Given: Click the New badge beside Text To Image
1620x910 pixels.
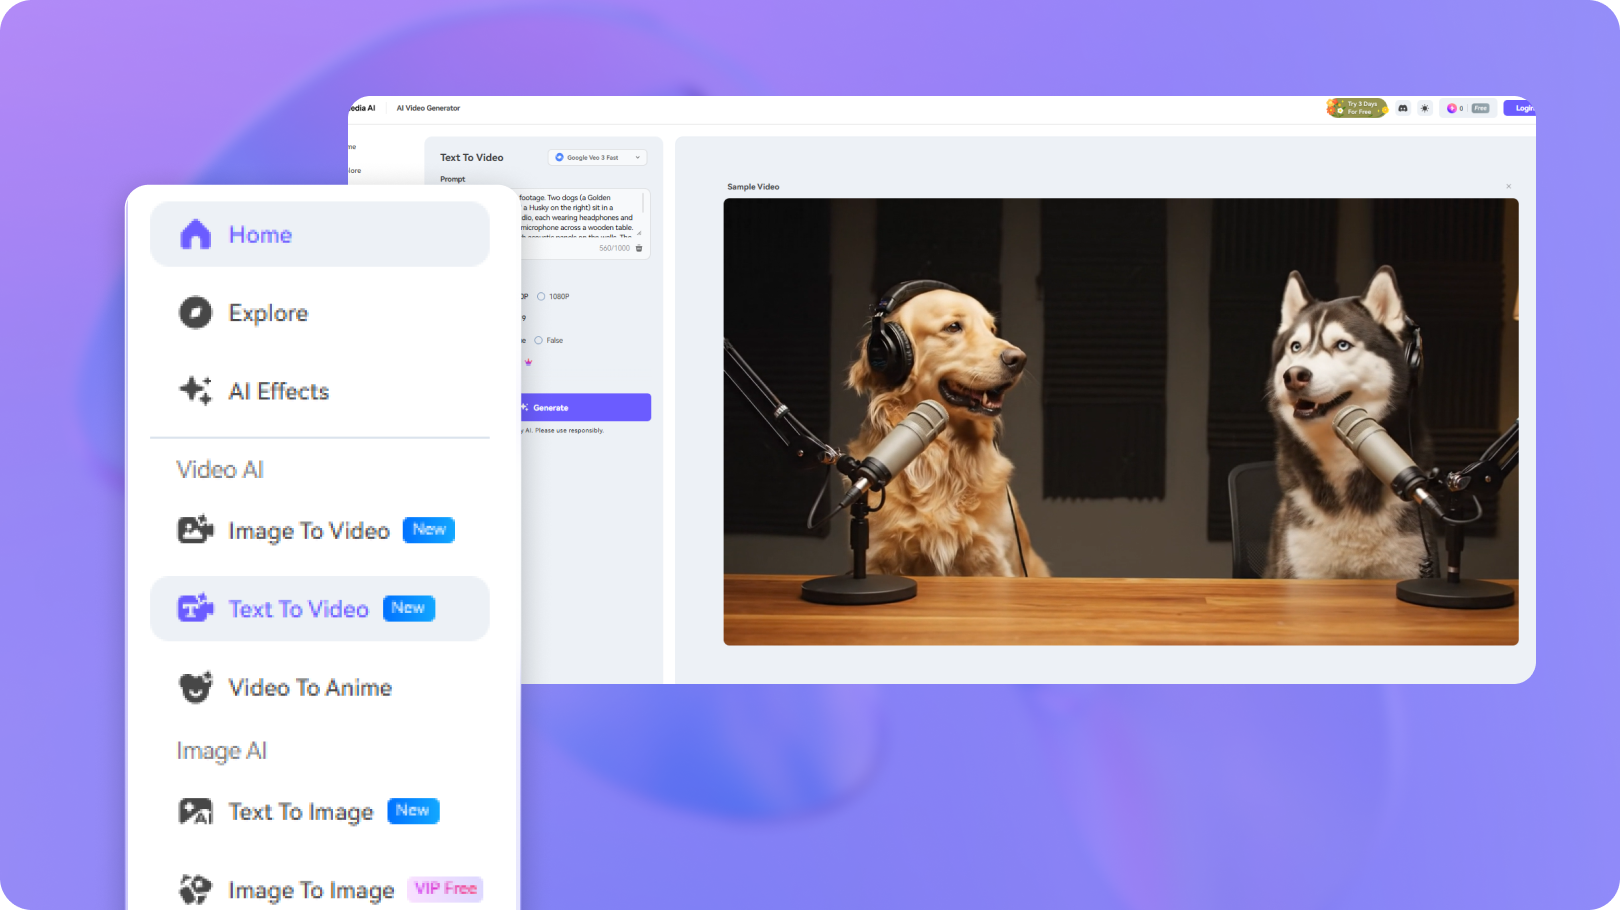Looking at the screenshot, I should pos(413,811).
